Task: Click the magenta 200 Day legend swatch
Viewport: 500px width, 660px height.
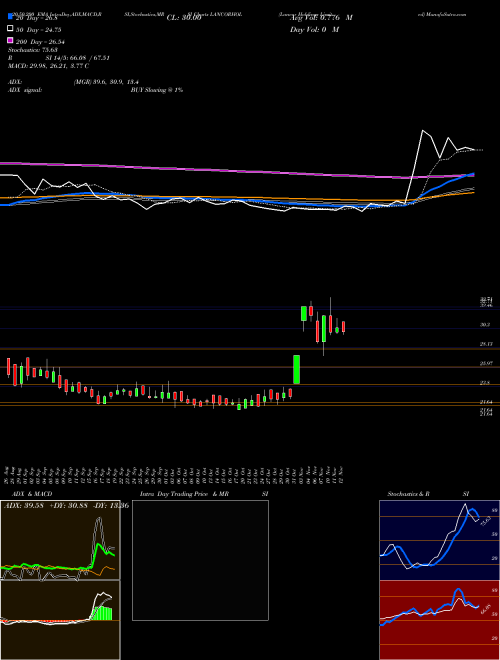Action: coord(10,40)
